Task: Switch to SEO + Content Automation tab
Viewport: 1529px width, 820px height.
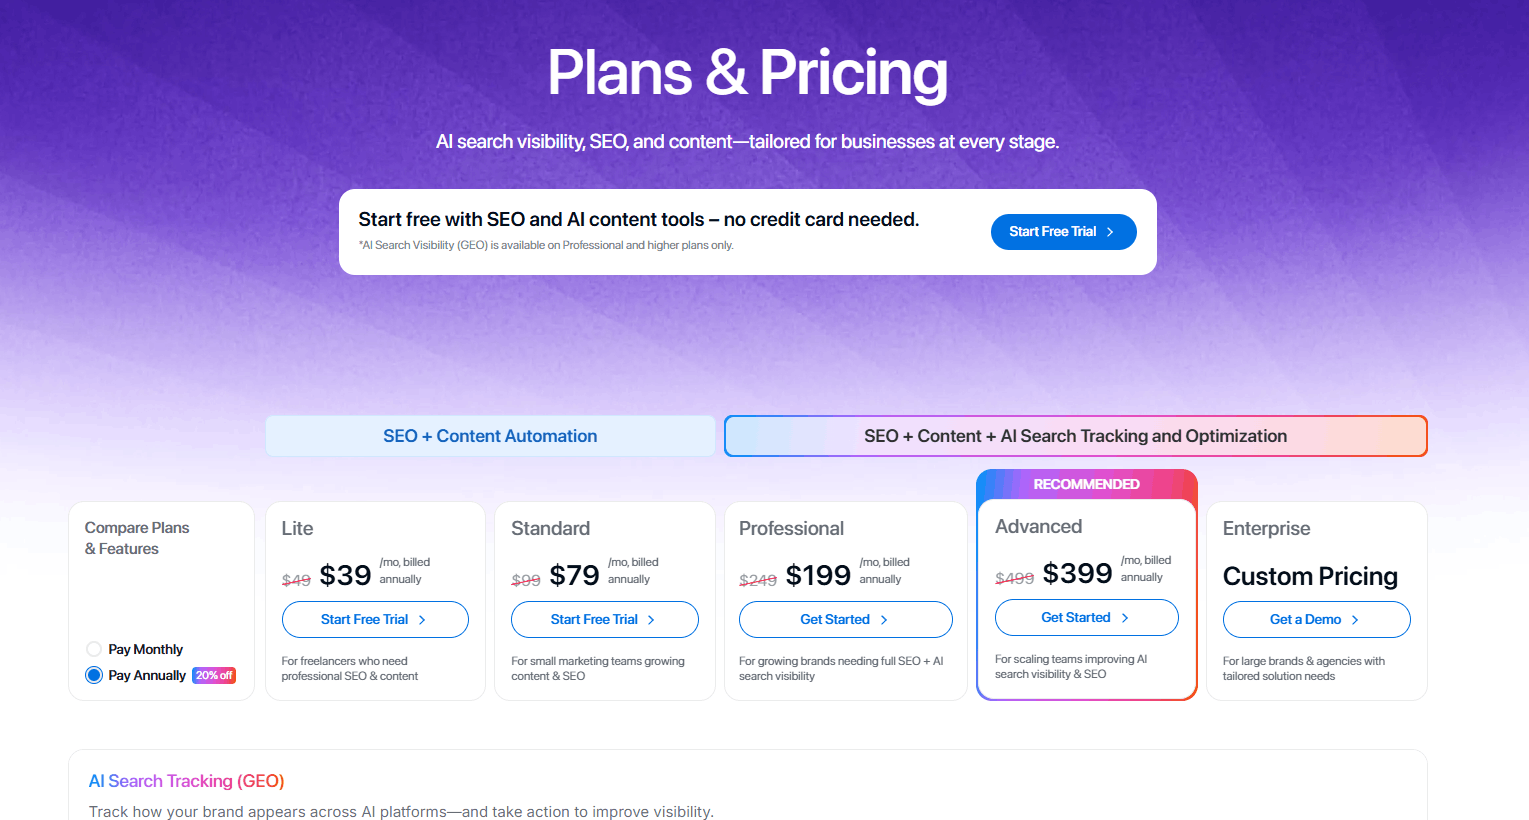Action: click(490, 436)
